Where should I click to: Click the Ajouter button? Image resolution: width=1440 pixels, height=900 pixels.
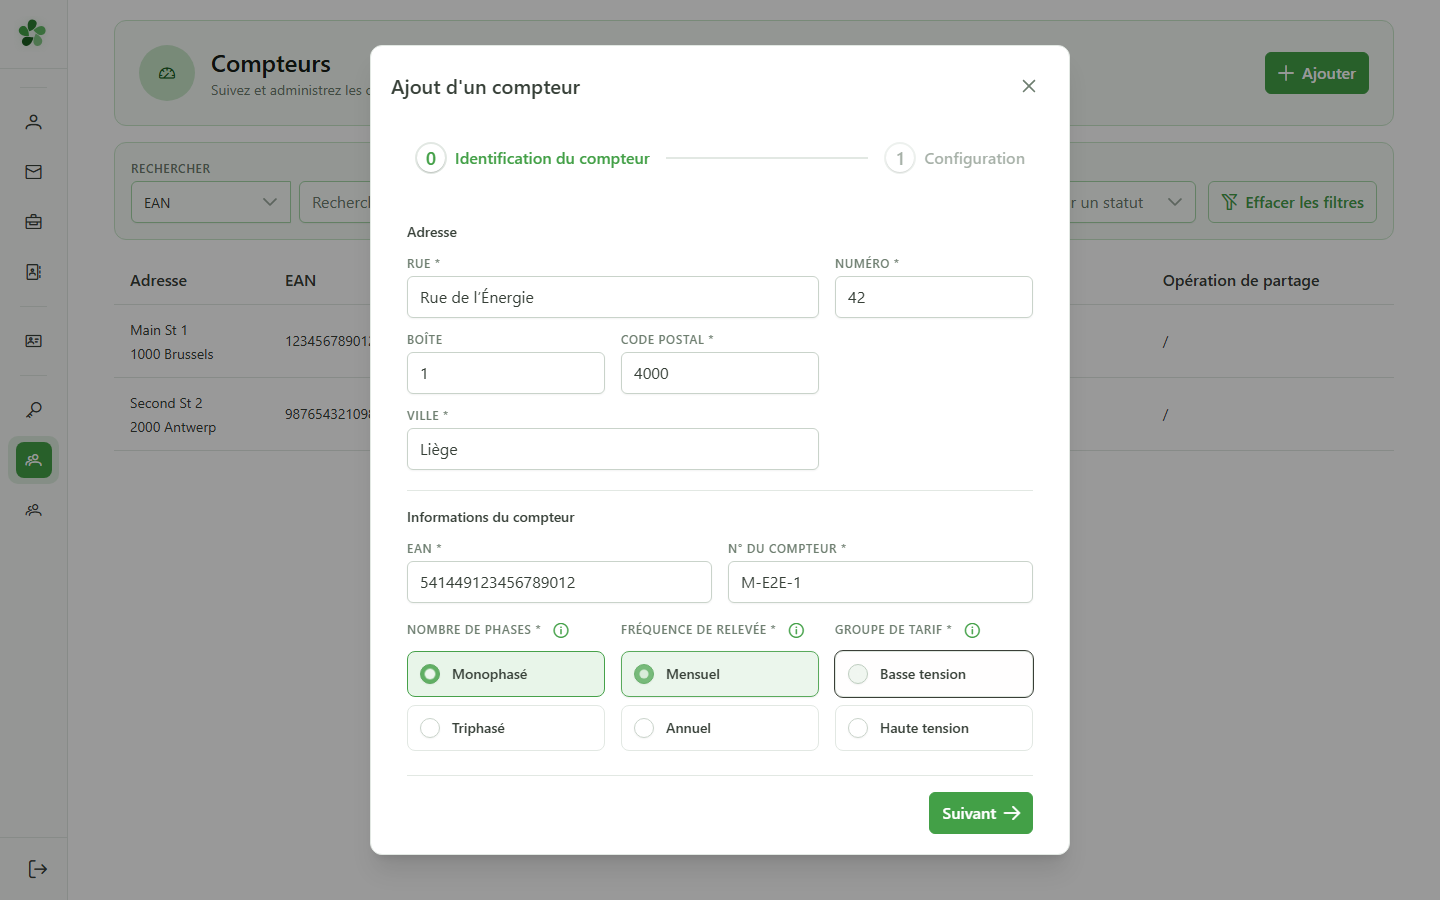(1317, 73)
